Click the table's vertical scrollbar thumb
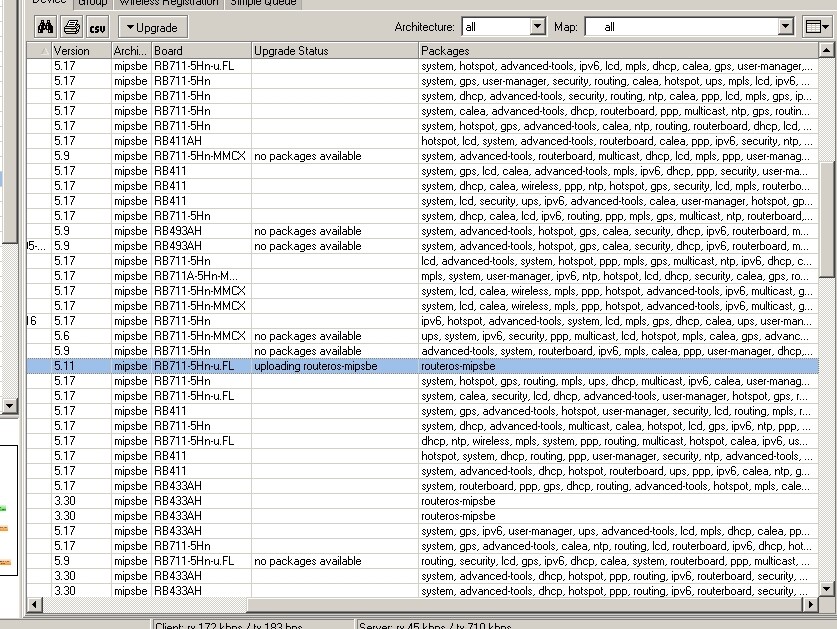837x629 pixels. [x=826, y=219]
